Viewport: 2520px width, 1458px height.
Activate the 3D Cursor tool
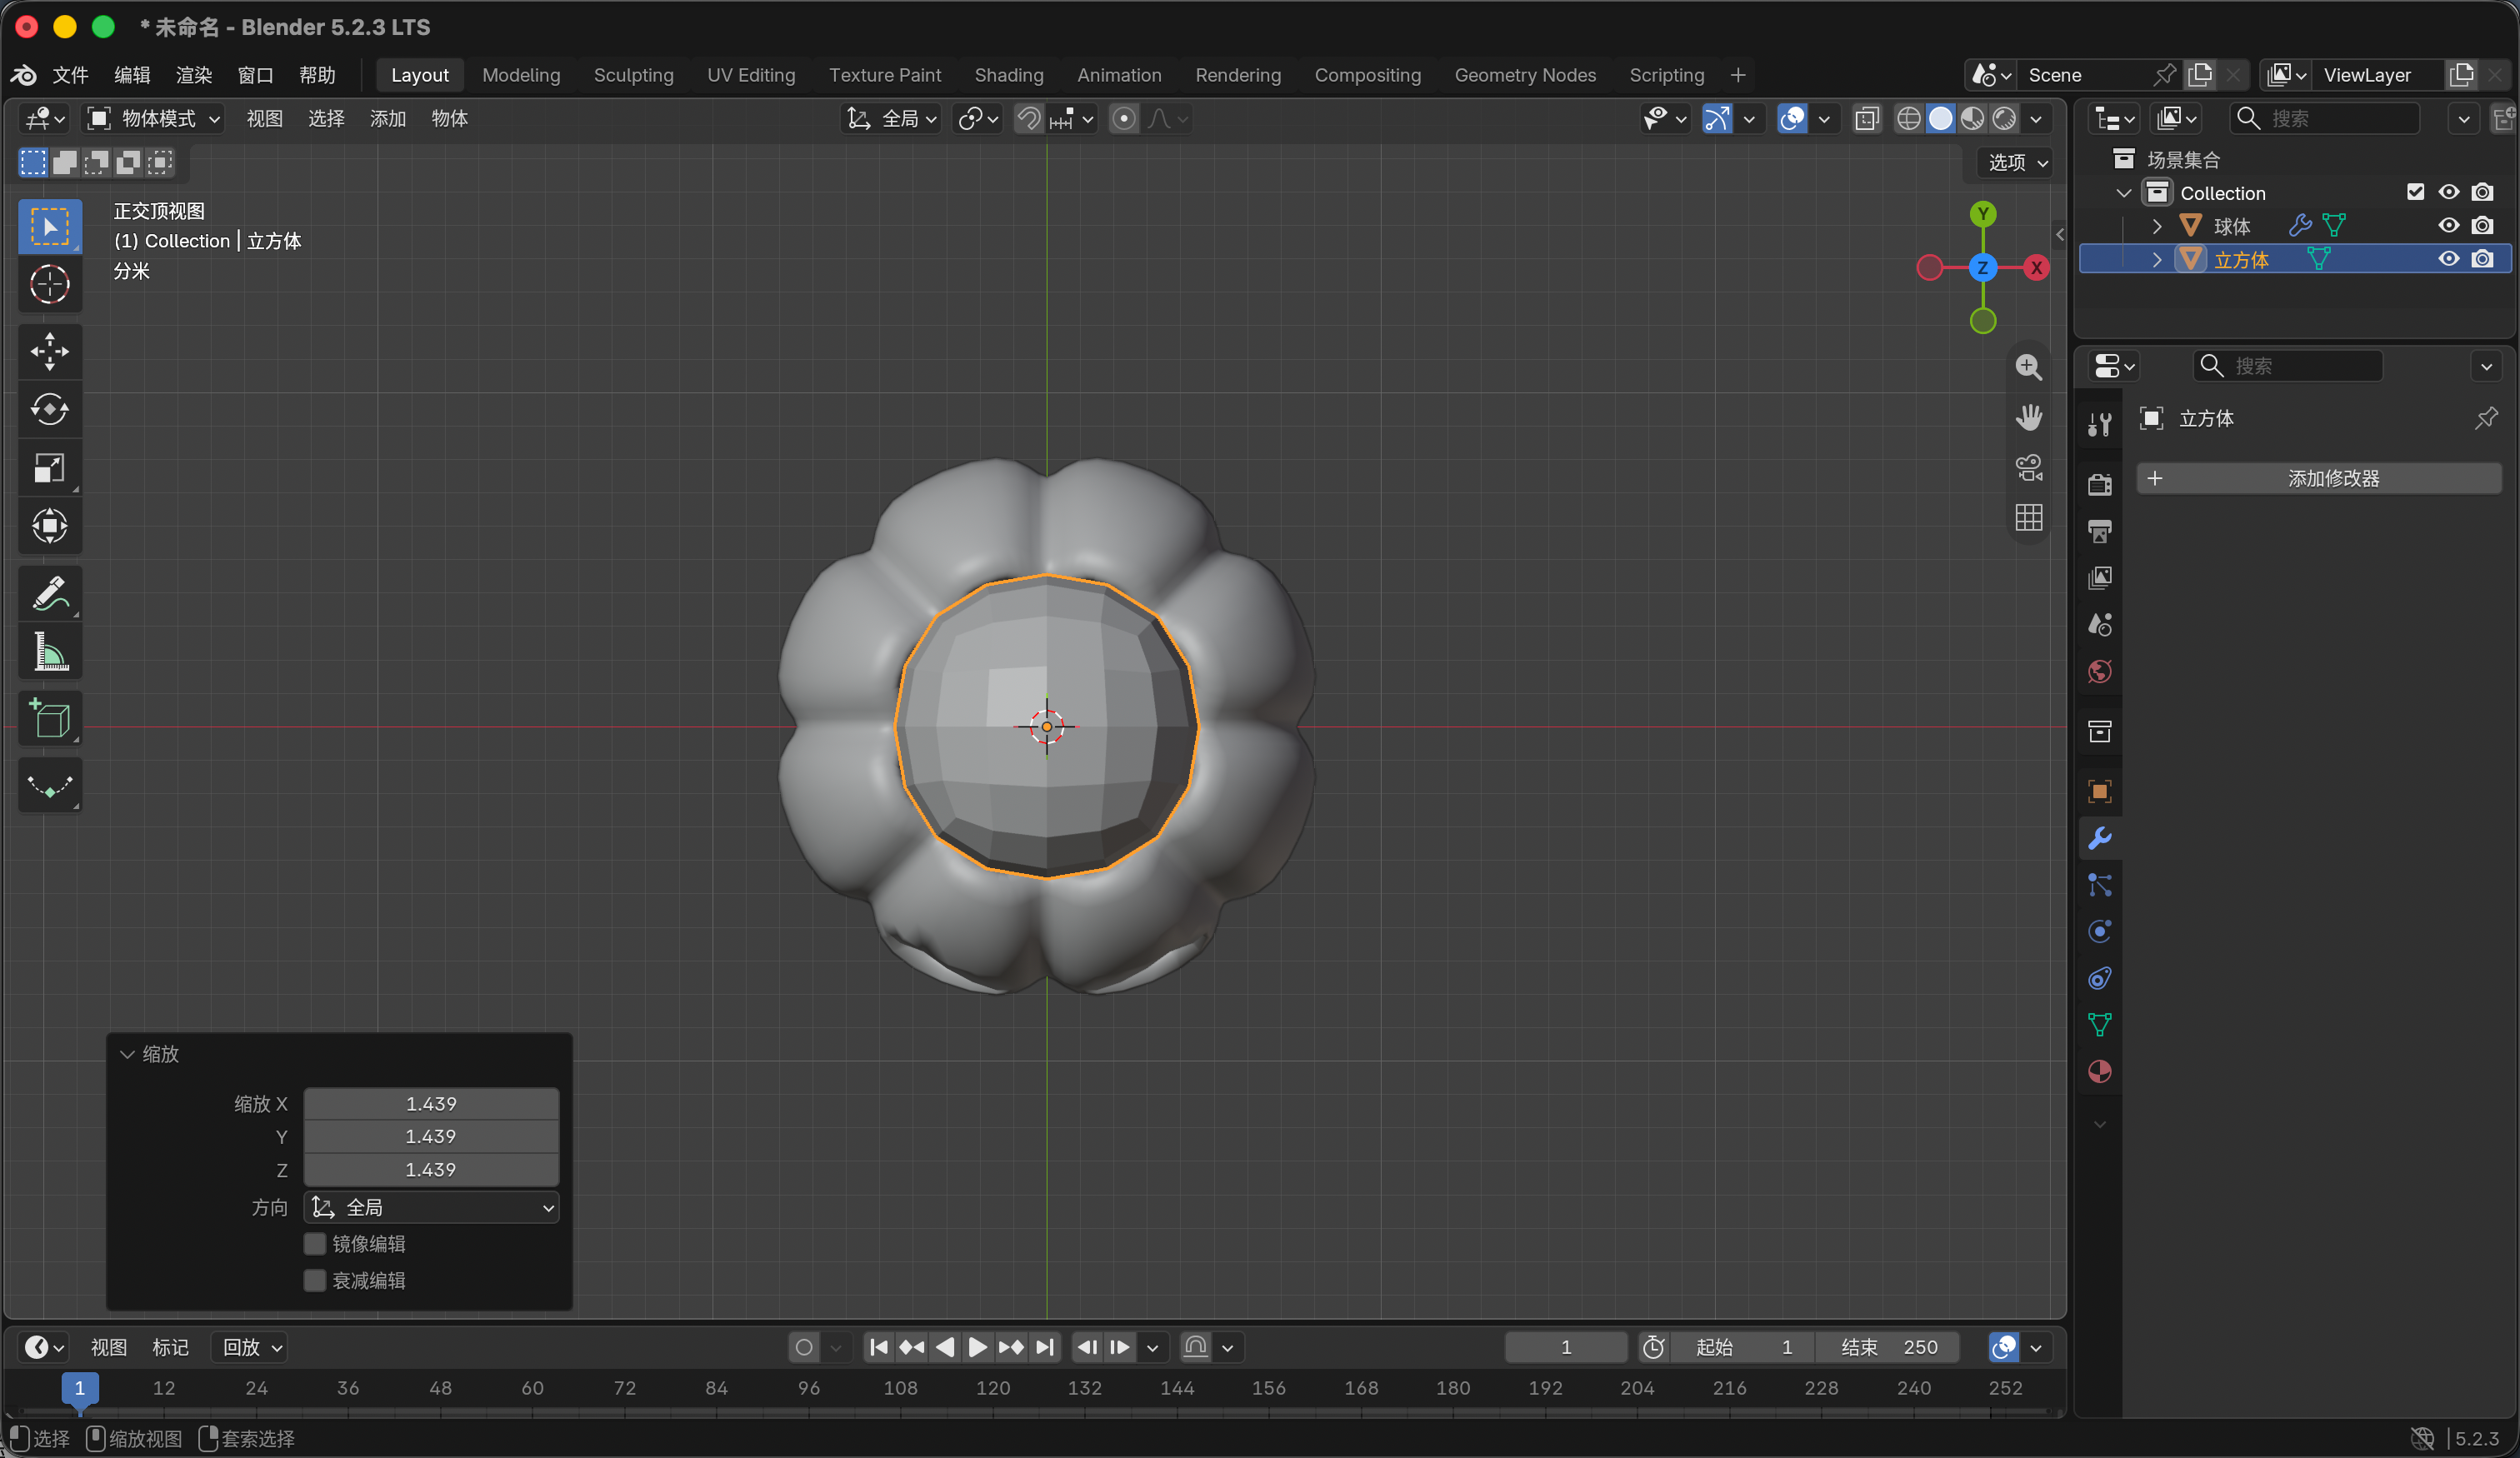tap(50, 285)
